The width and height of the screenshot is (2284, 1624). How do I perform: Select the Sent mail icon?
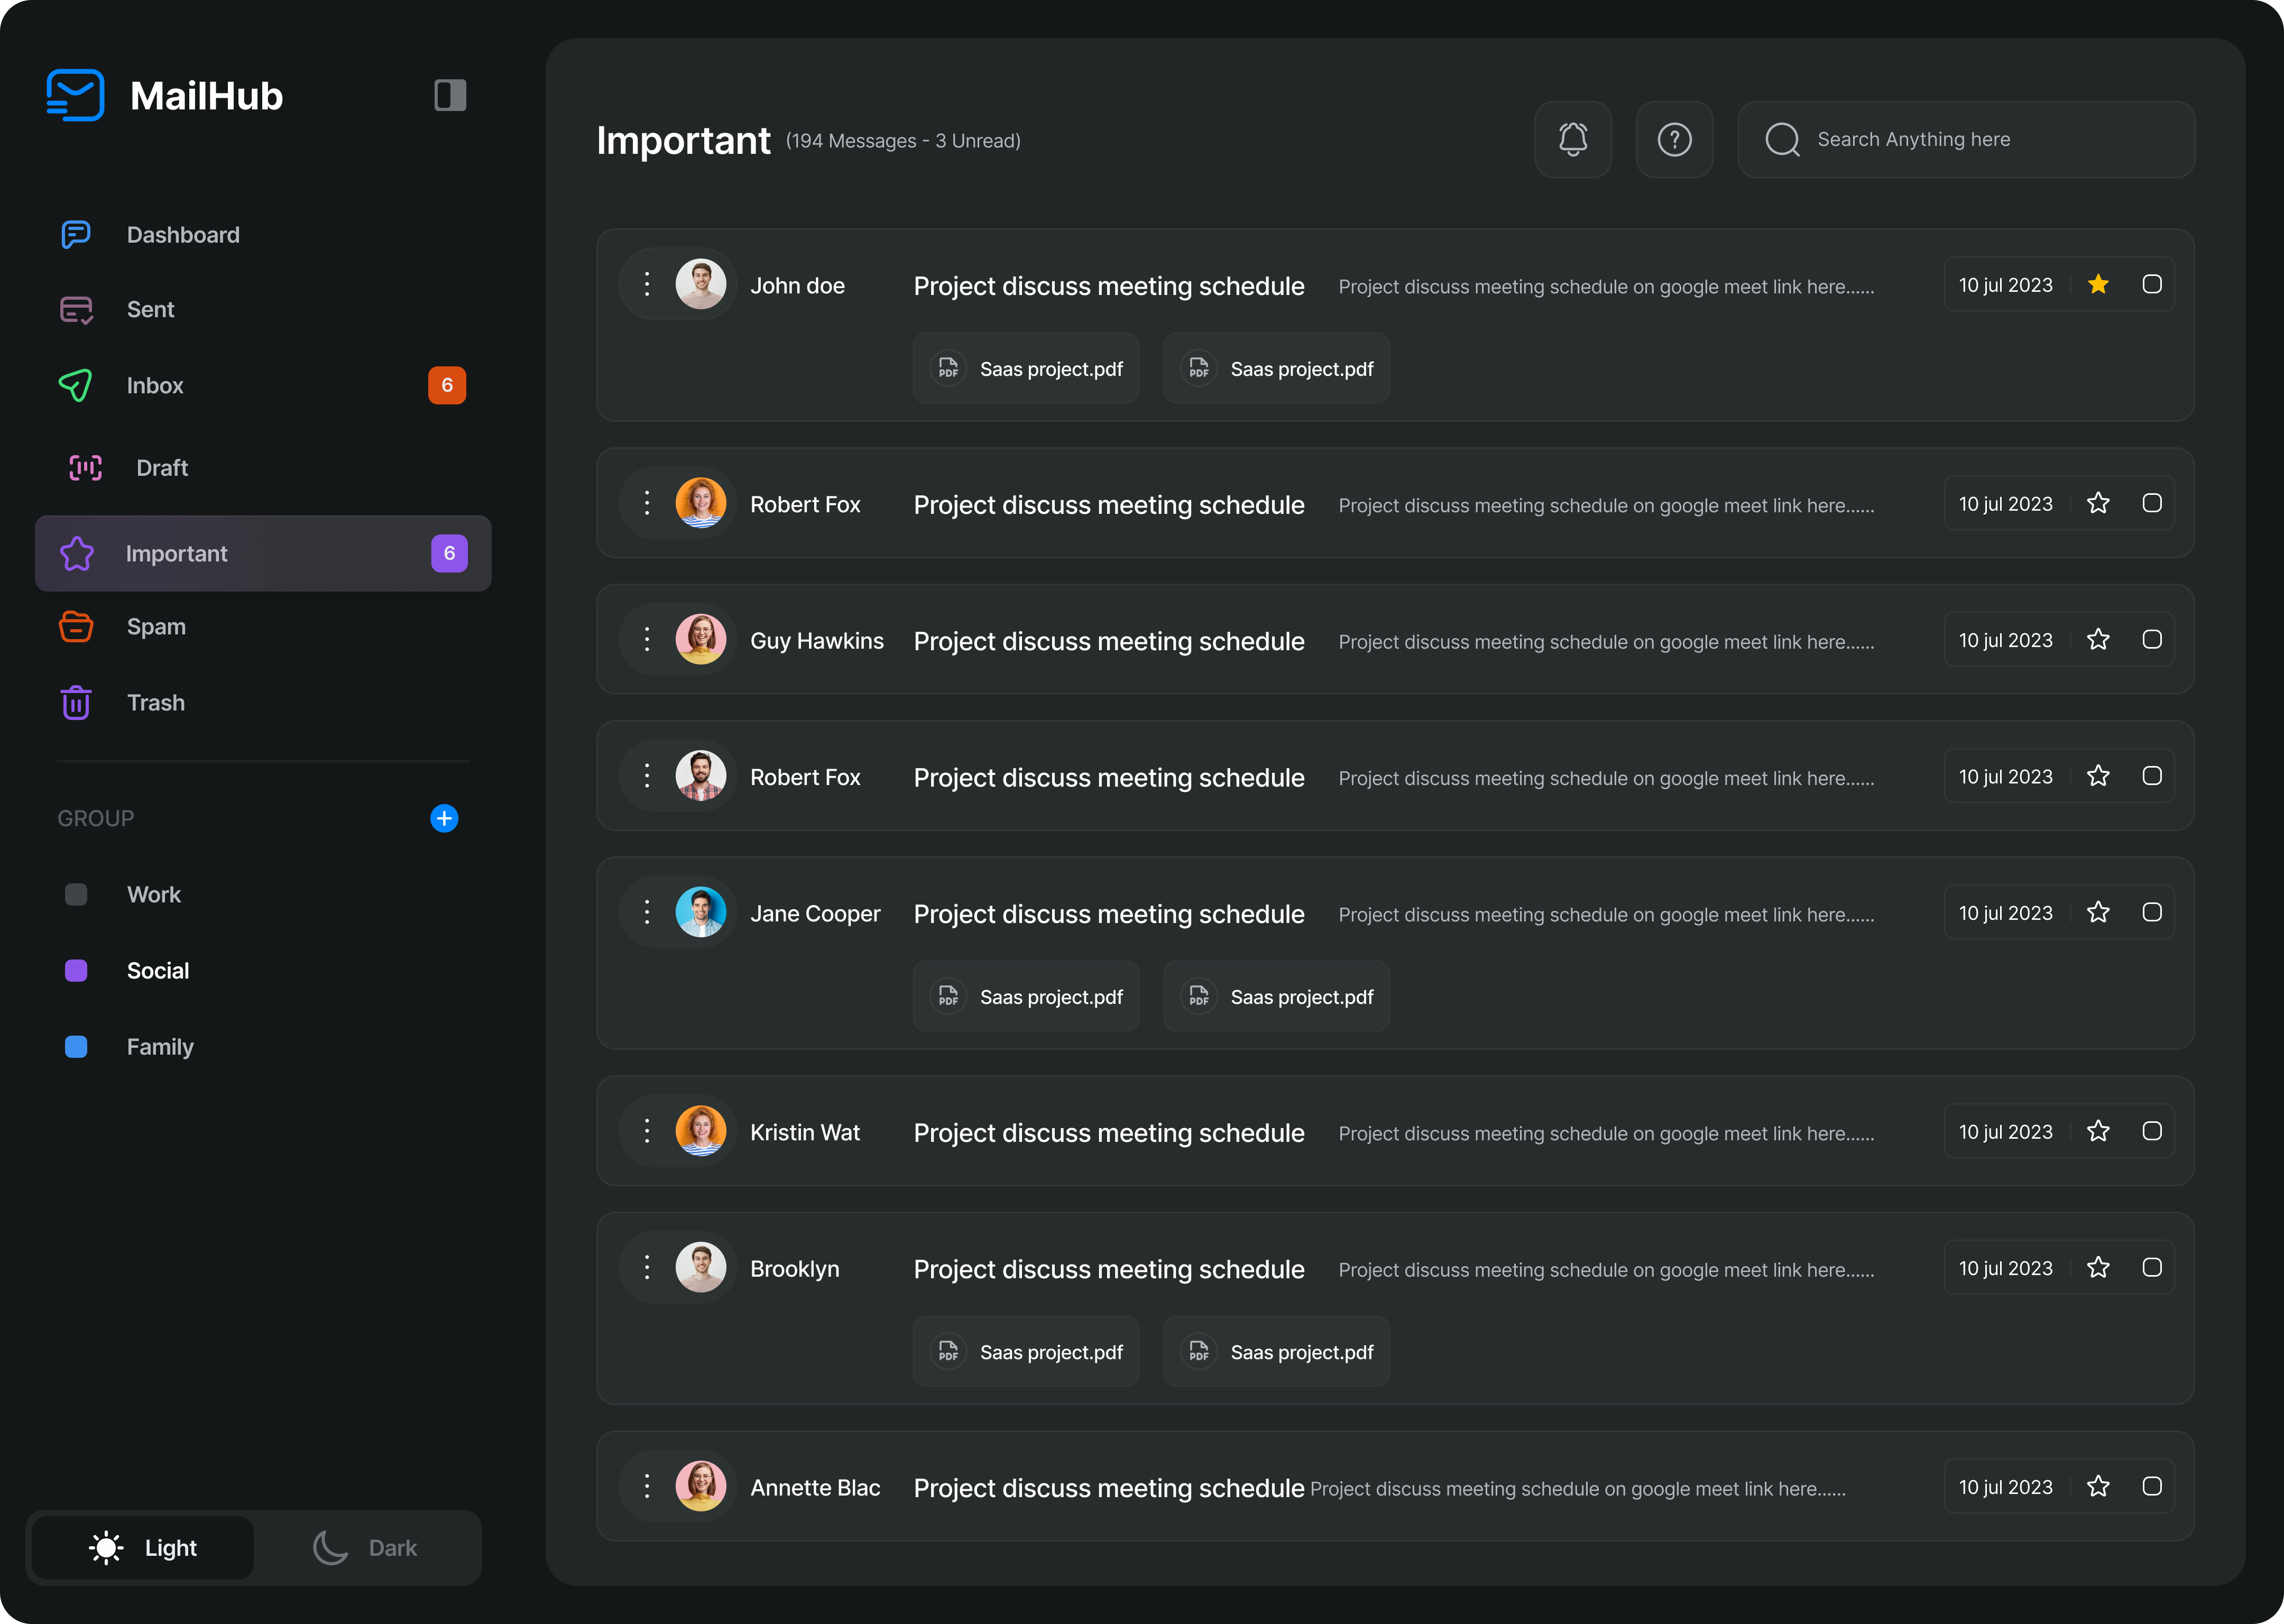76,310
